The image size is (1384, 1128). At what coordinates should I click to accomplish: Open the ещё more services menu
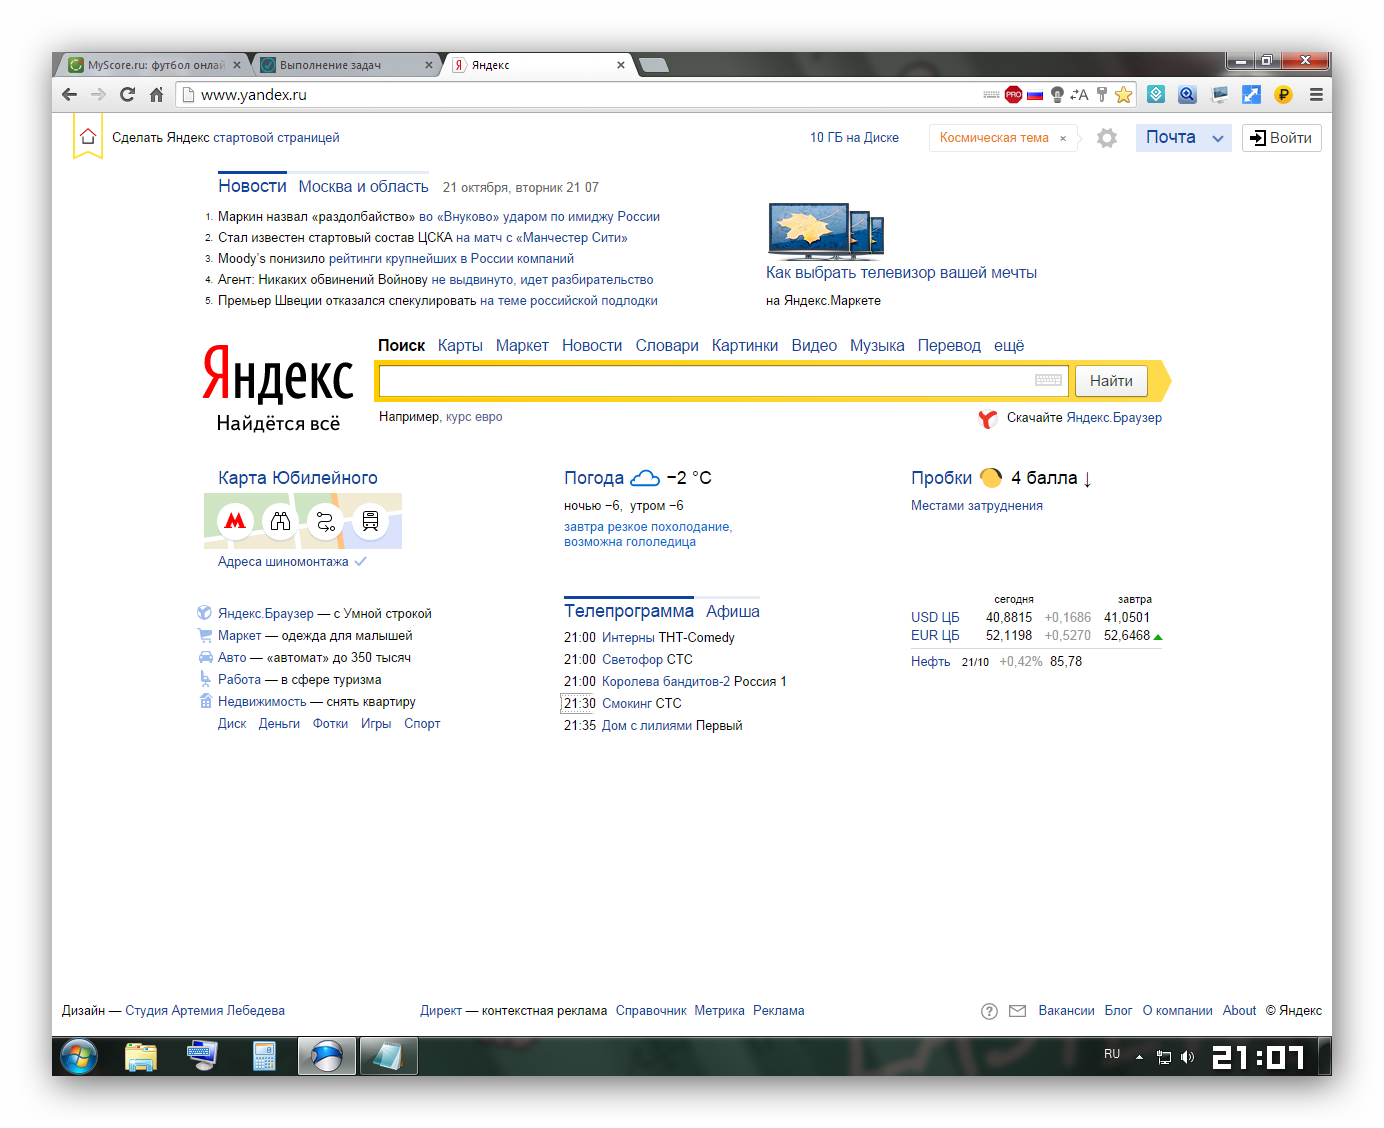point(1009,345)
